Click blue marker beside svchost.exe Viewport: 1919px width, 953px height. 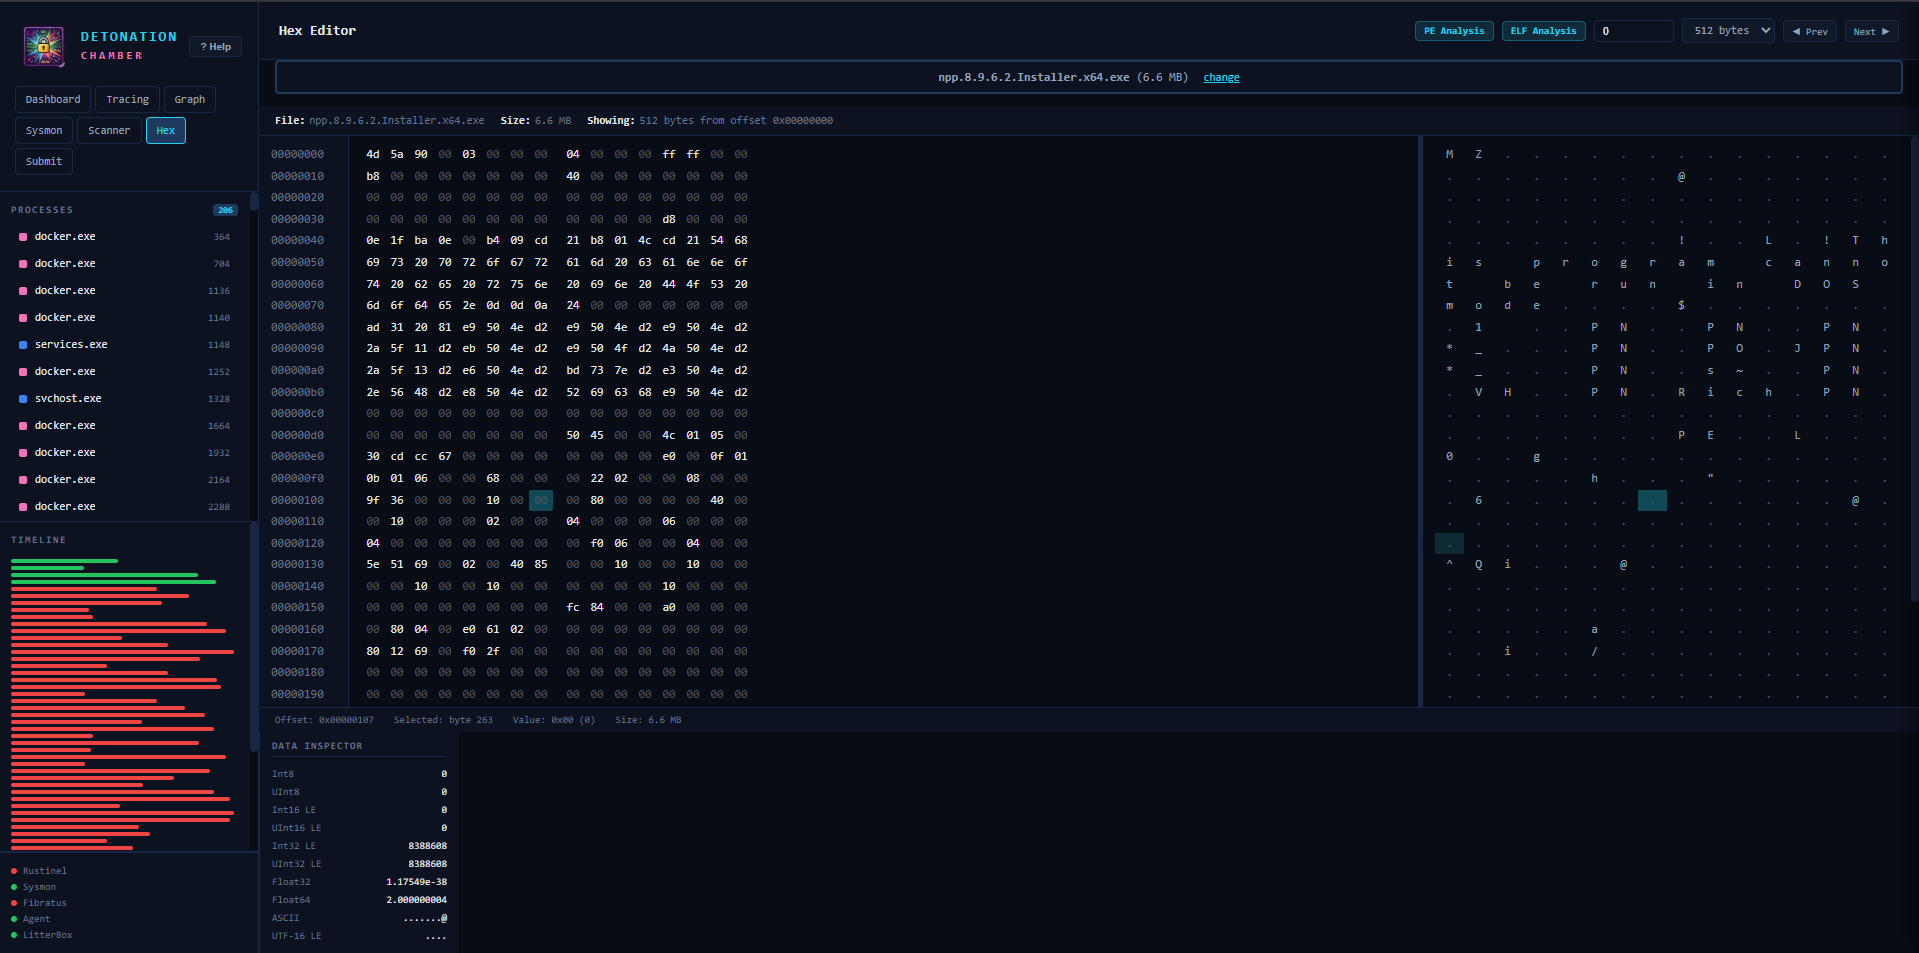tap(23, 399)
